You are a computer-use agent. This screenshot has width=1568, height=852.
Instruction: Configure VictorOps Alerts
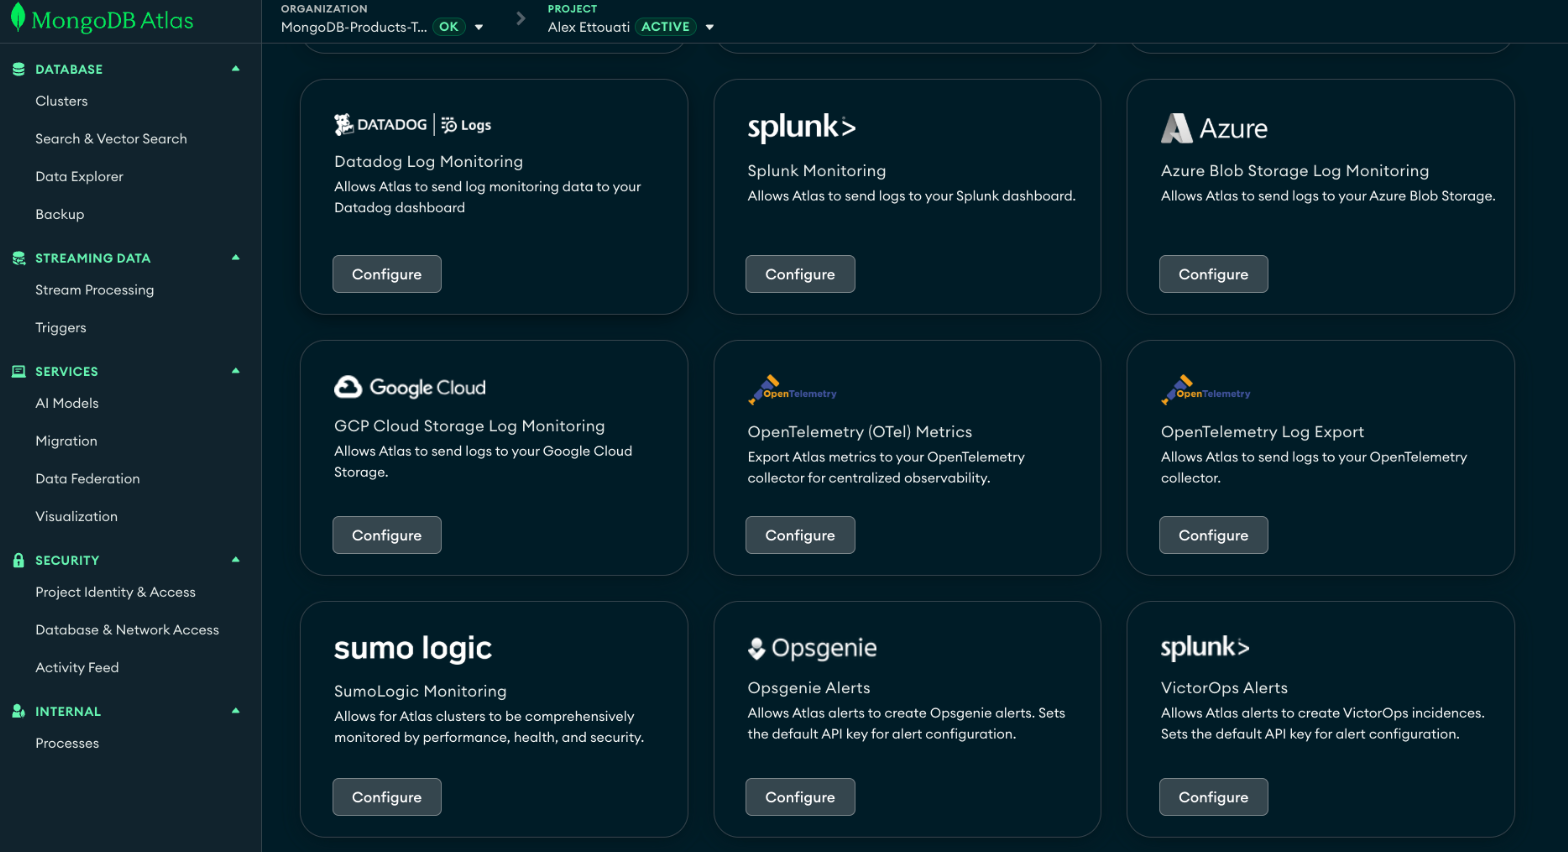point(1213,797)
